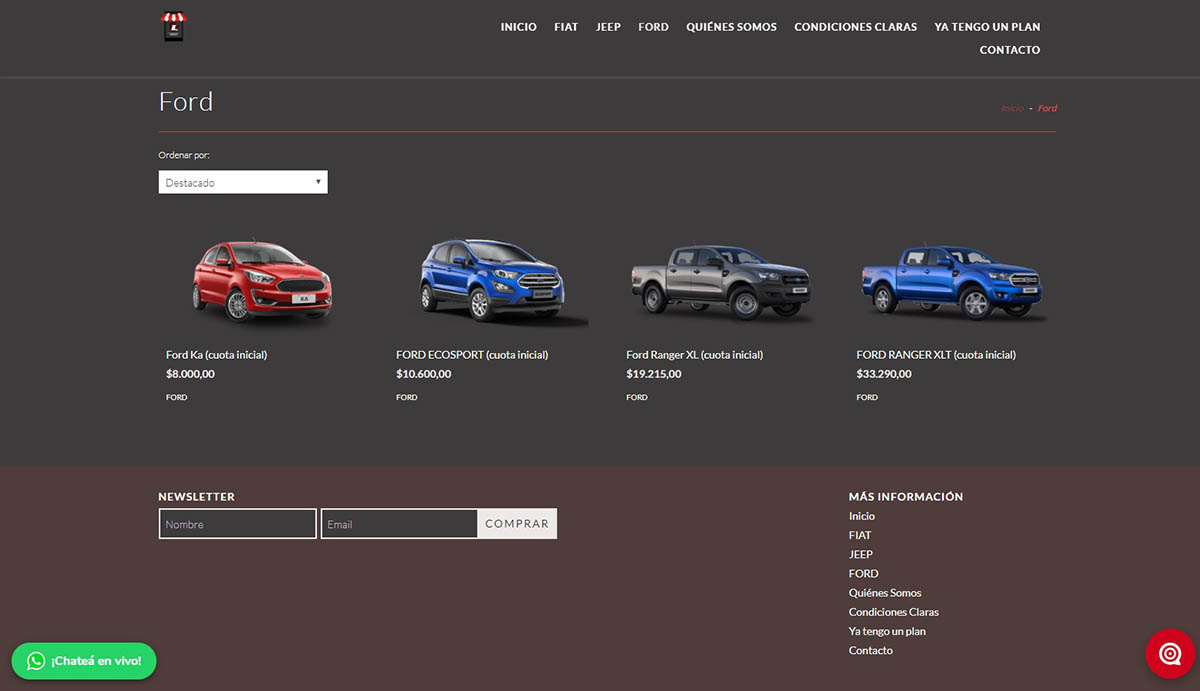Open the red Ford Ka image
This screenshot has width=1200, height=691.
click(x=262, y=281)
